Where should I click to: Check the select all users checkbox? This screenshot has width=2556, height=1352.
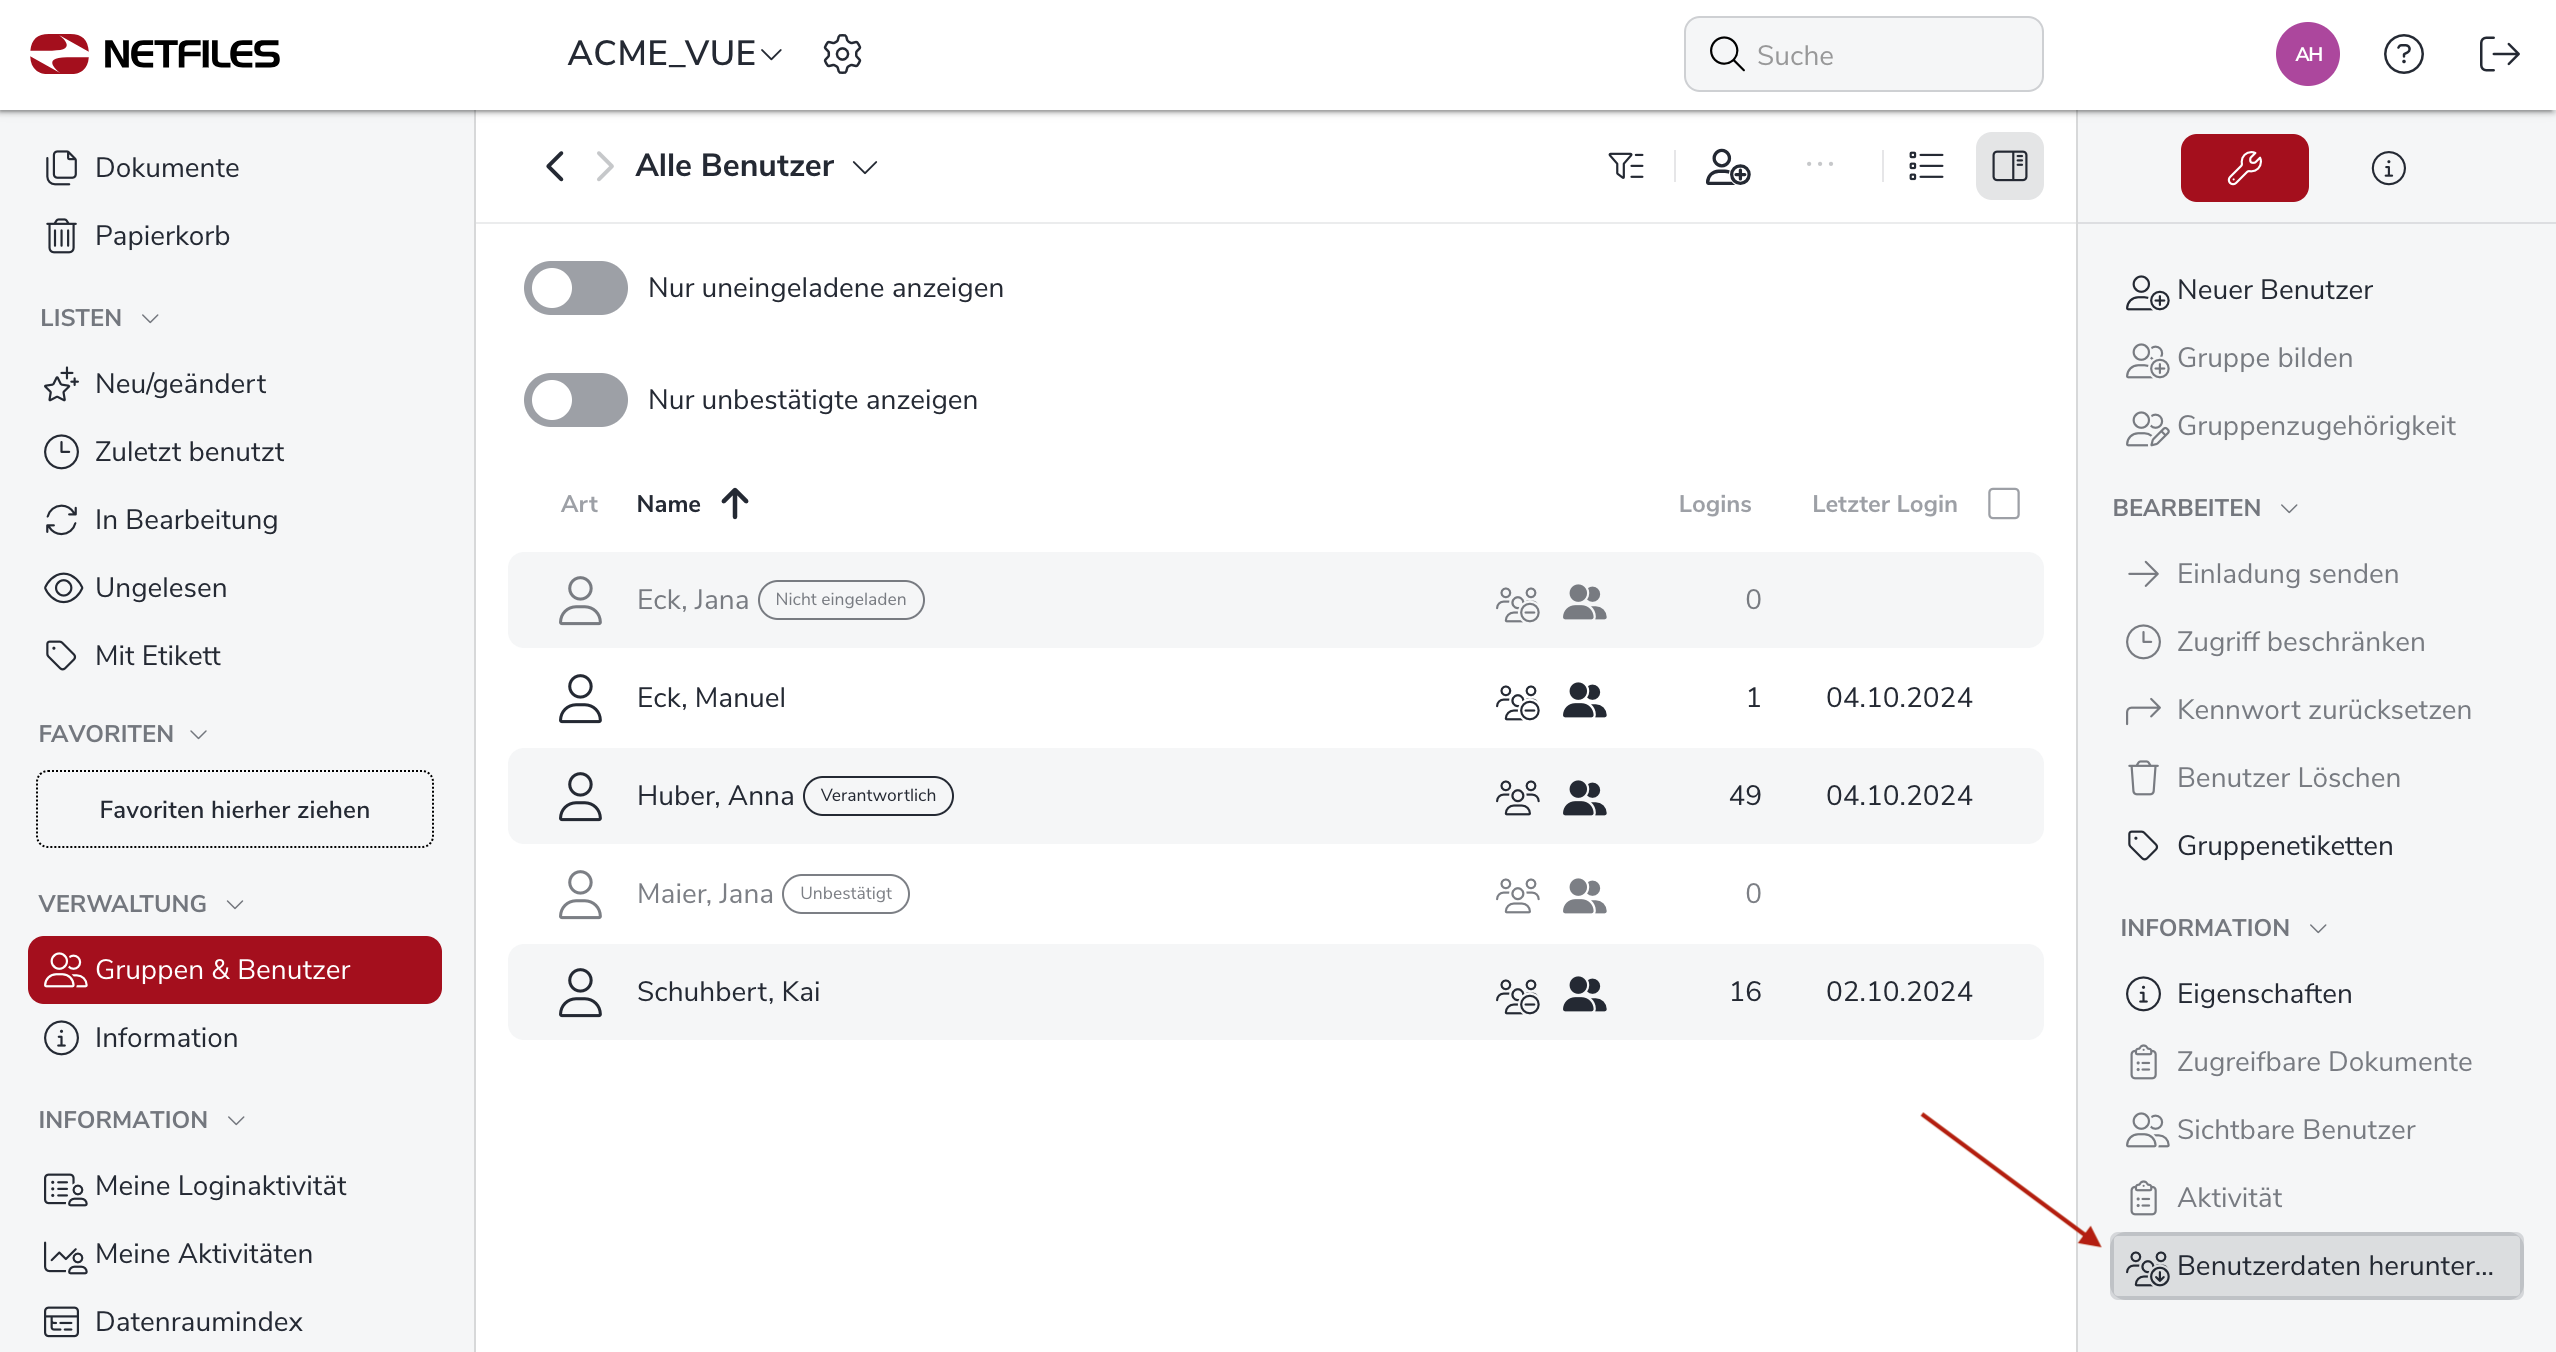(x=2003, y=503)
